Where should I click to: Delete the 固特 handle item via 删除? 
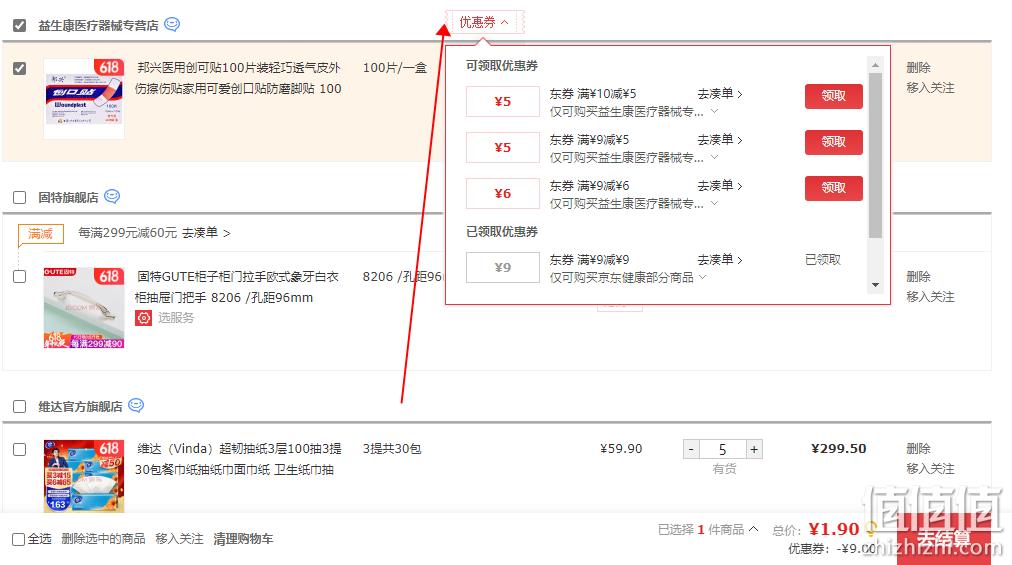tap(918, 276)
